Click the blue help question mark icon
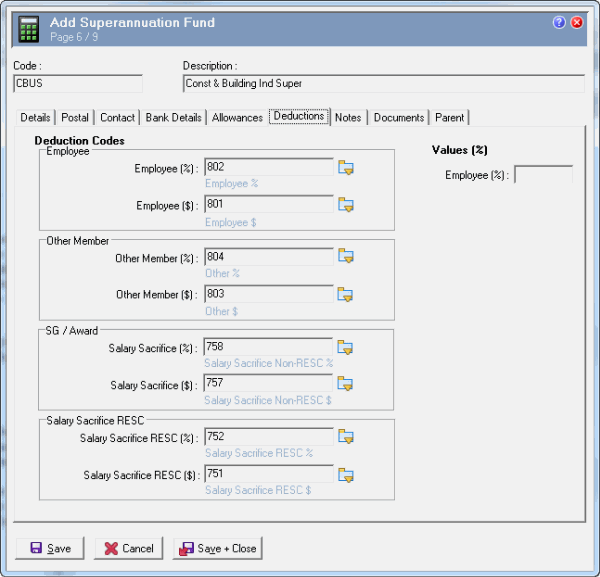This screenshot has width=600, height=577. (559, 23)
